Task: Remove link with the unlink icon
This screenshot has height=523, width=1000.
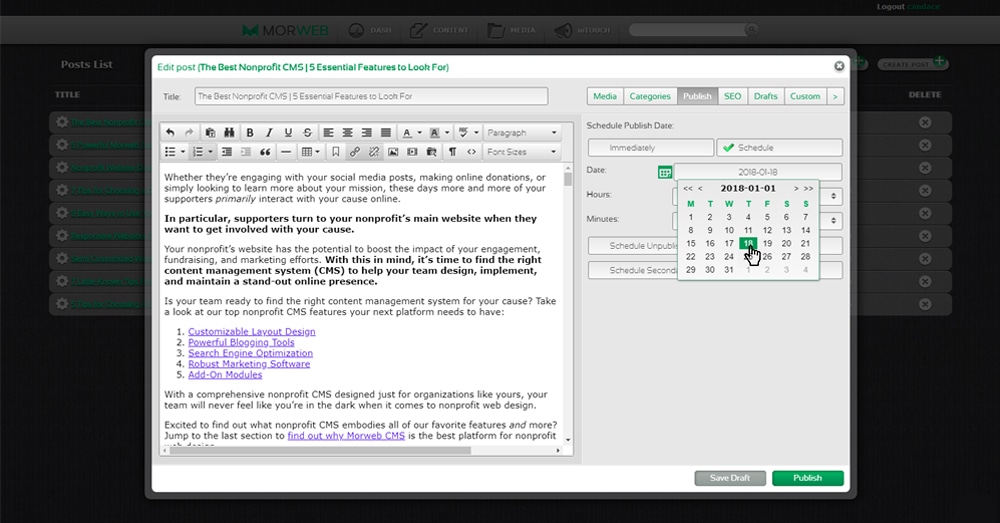Action: click(x=374, y=152)
